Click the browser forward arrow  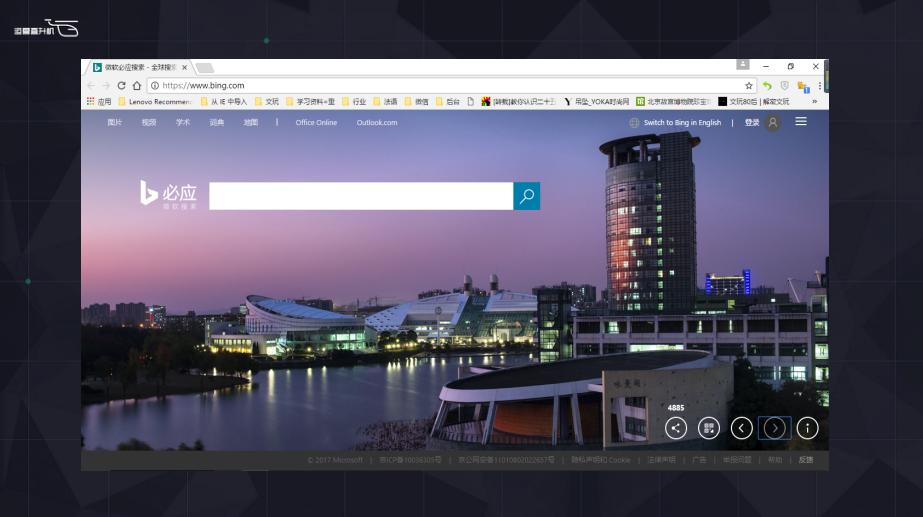point(106,85)
